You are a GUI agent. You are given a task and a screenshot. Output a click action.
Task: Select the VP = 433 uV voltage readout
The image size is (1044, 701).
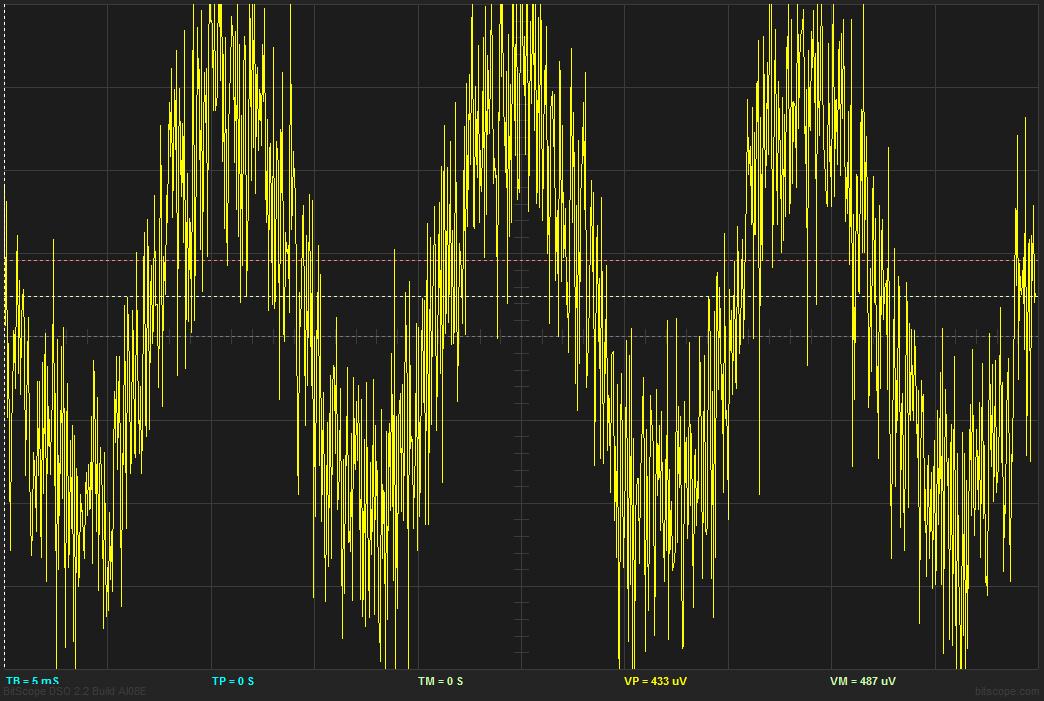(x=655, y=681)
